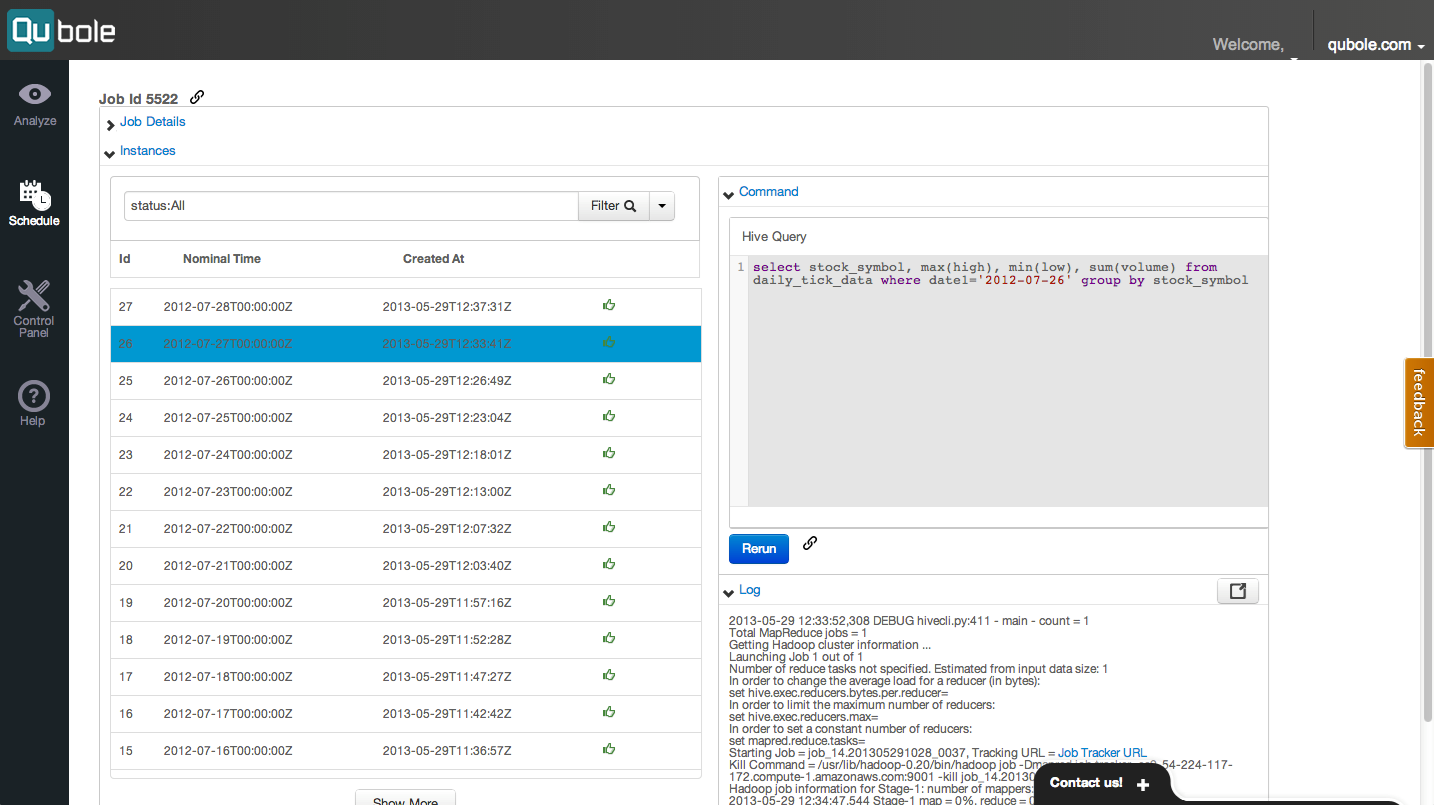Select instance row created 2013-05-29T12:26:49Z
Viewport: 1434px width, 805px height.
click(x=405, y=380)
